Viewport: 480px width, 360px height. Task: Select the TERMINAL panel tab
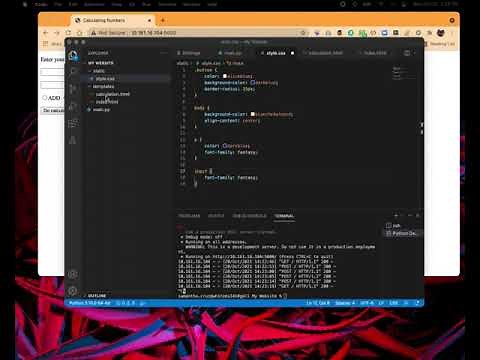[284, 216]
